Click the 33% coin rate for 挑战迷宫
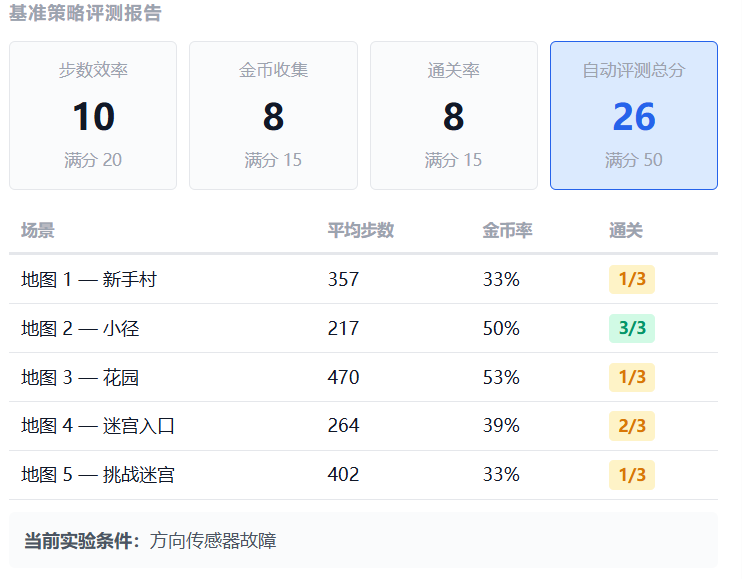This screenshot has width=742, height=579. point(501,474)
